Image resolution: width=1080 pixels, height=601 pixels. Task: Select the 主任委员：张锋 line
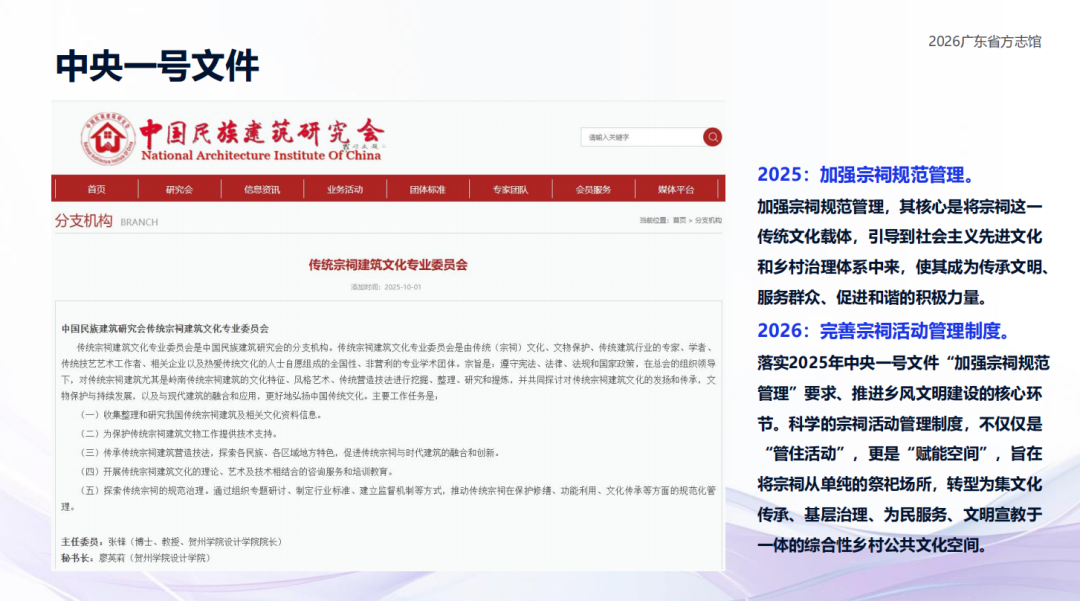[x=172, y=542]
